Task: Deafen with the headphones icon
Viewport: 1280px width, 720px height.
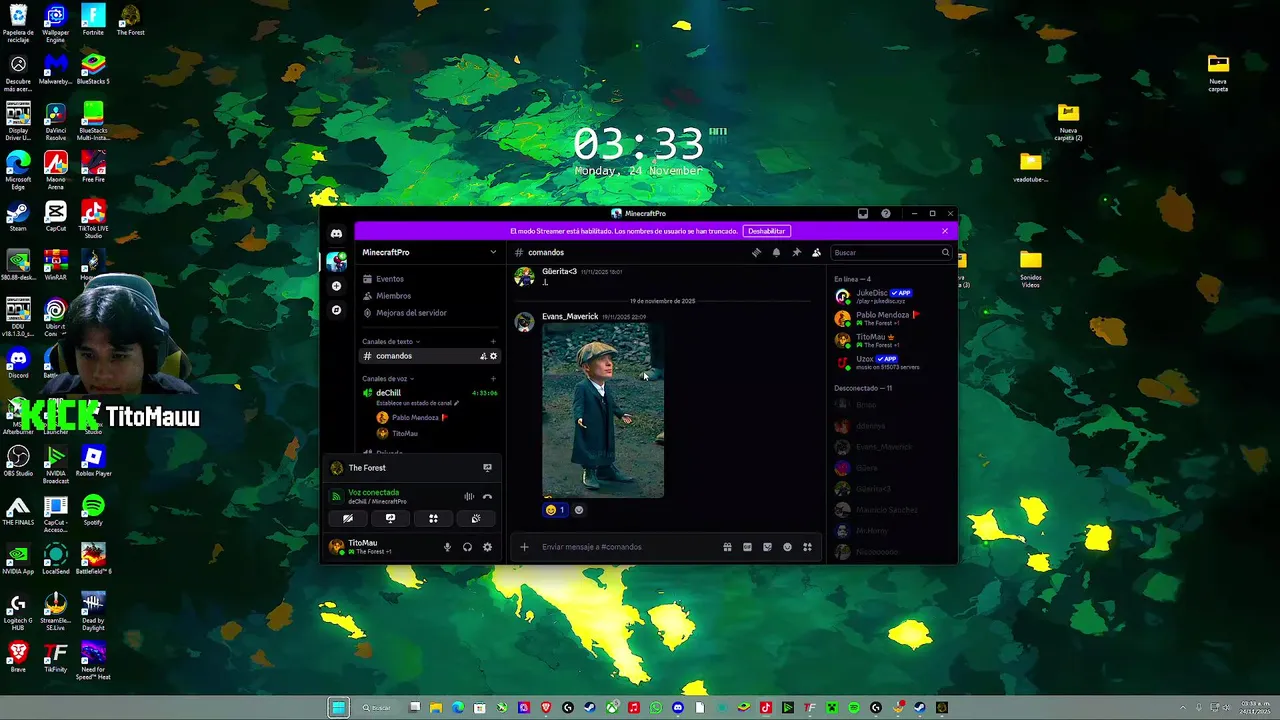Action: click(467, 547)
